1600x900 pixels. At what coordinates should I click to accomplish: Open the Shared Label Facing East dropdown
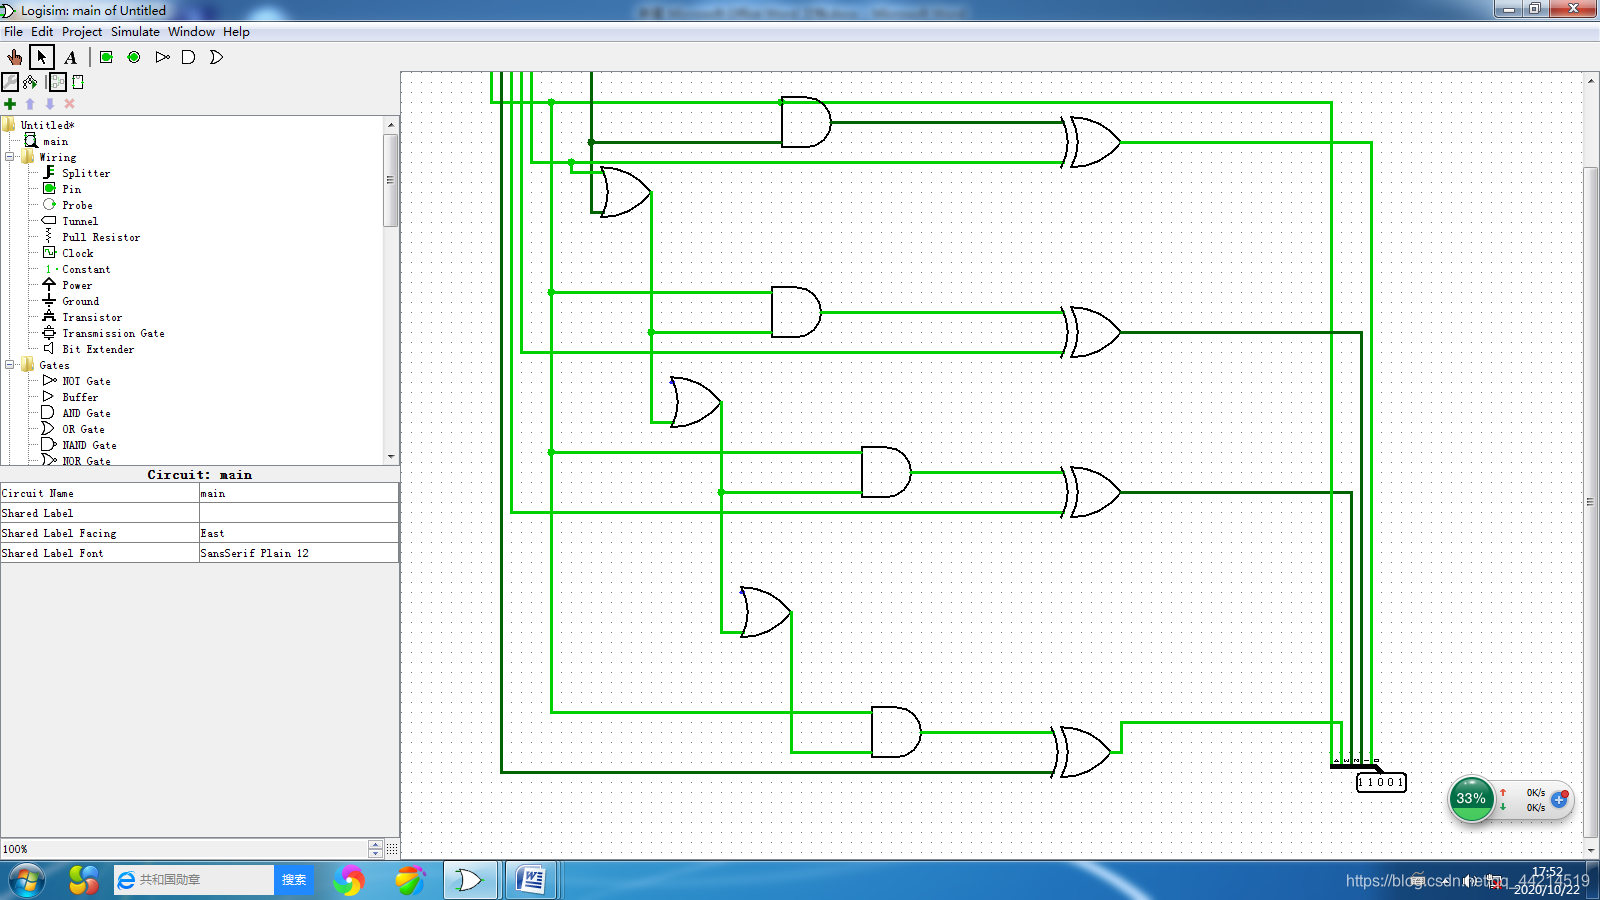click(298, 533)
